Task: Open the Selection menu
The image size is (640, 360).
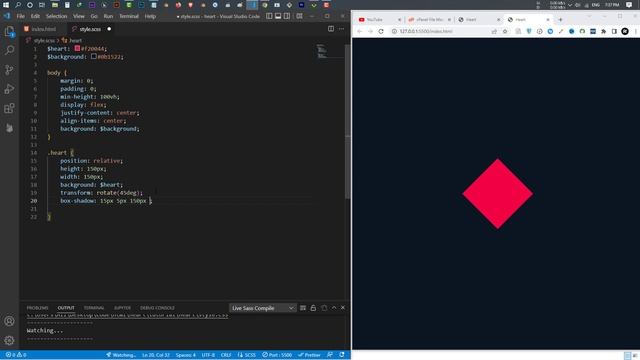Action: 56,16
